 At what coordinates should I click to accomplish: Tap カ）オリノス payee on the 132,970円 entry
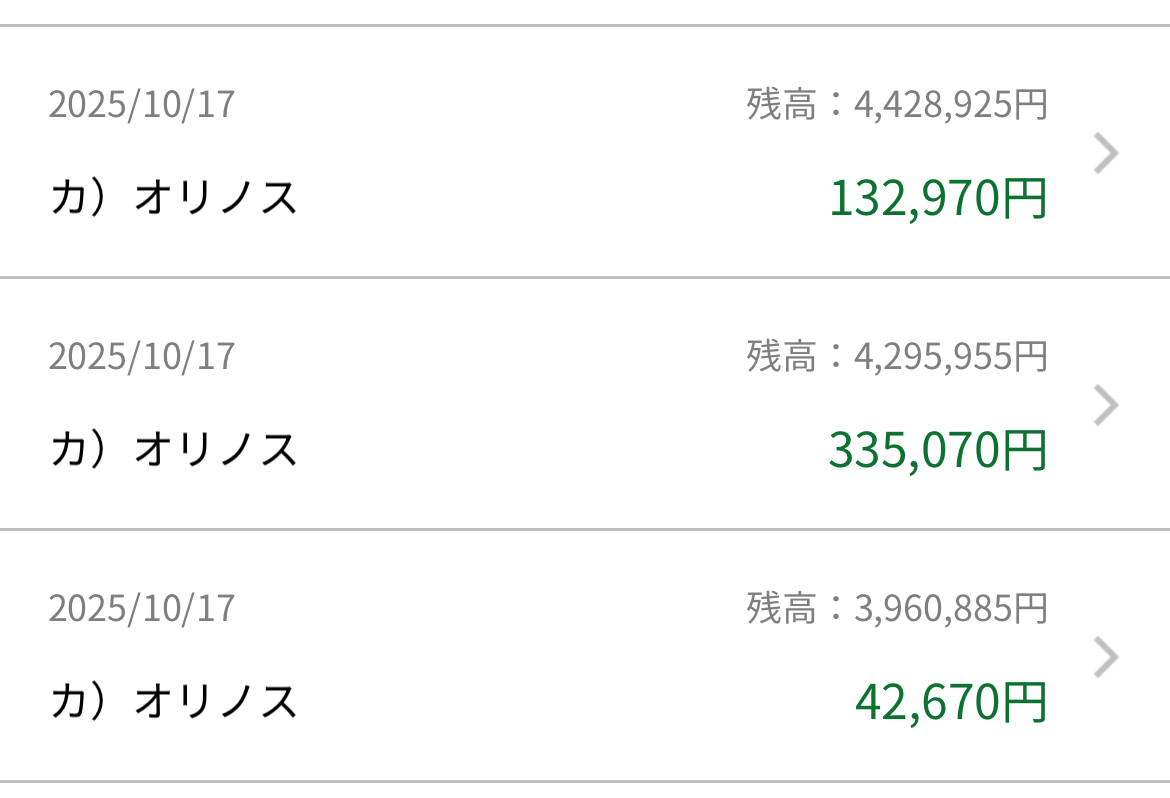[174, 198]
